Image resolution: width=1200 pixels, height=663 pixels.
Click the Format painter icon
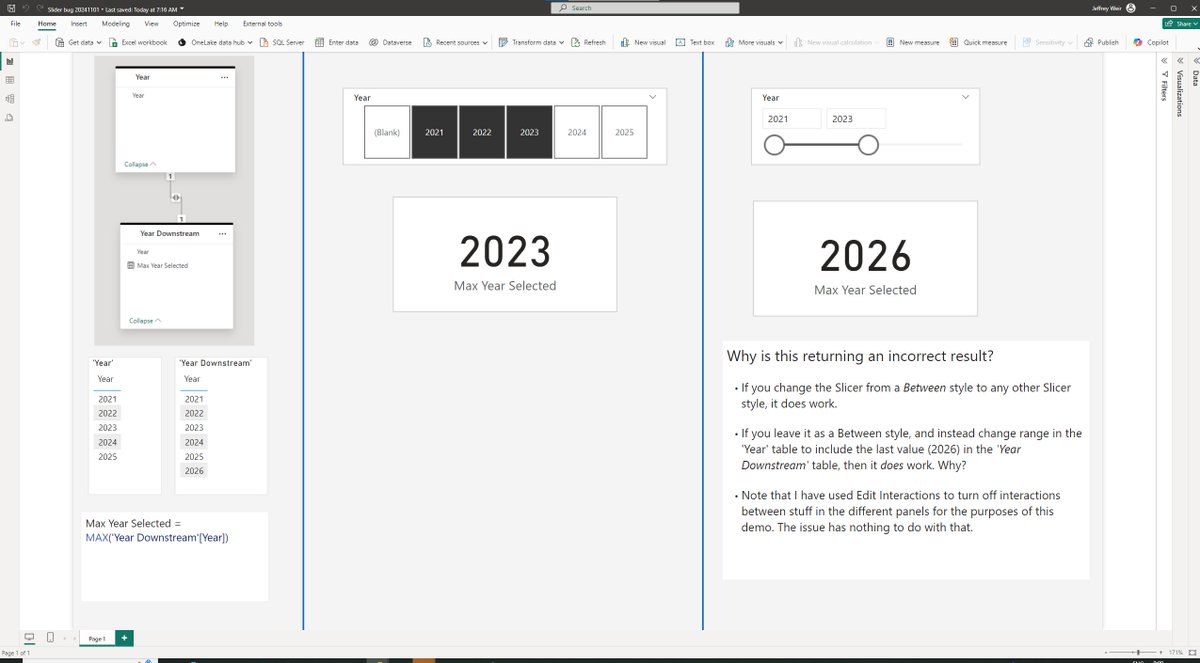tap(36, 43)
